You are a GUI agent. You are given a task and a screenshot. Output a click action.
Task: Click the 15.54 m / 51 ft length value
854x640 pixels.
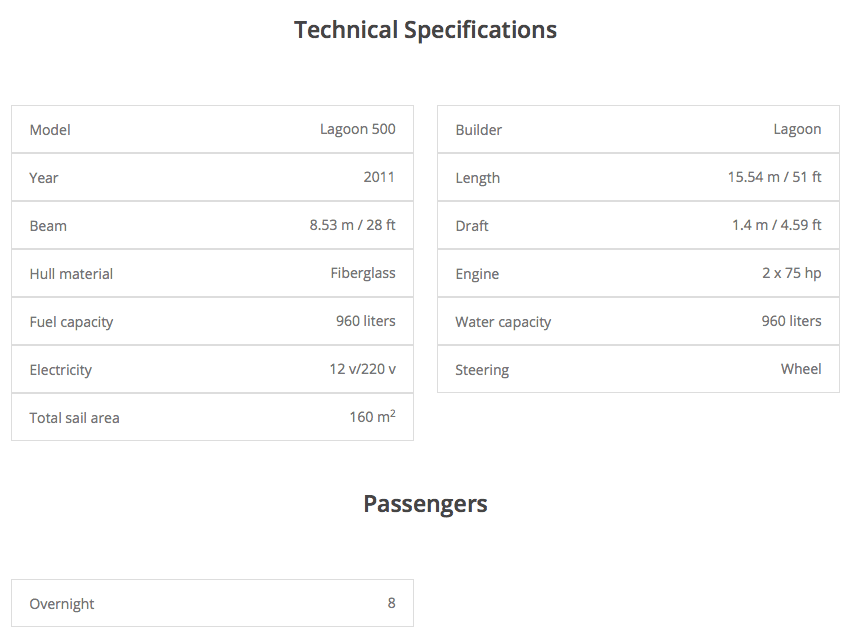click(x=774, y=177)
